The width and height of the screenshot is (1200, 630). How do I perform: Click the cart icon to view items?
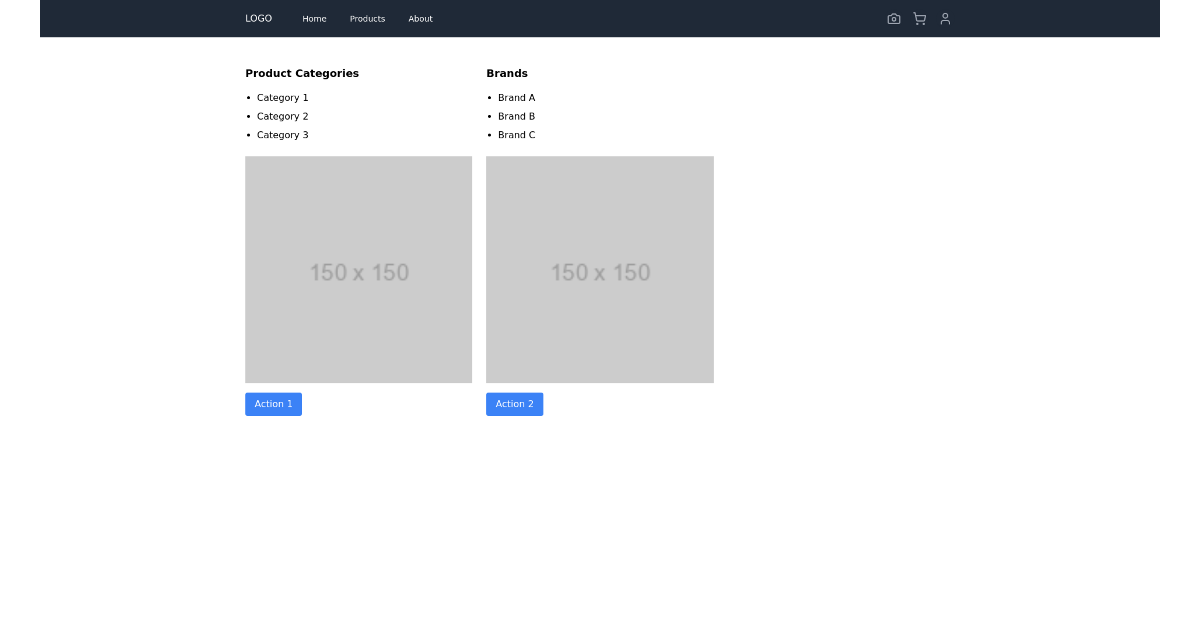919,18
